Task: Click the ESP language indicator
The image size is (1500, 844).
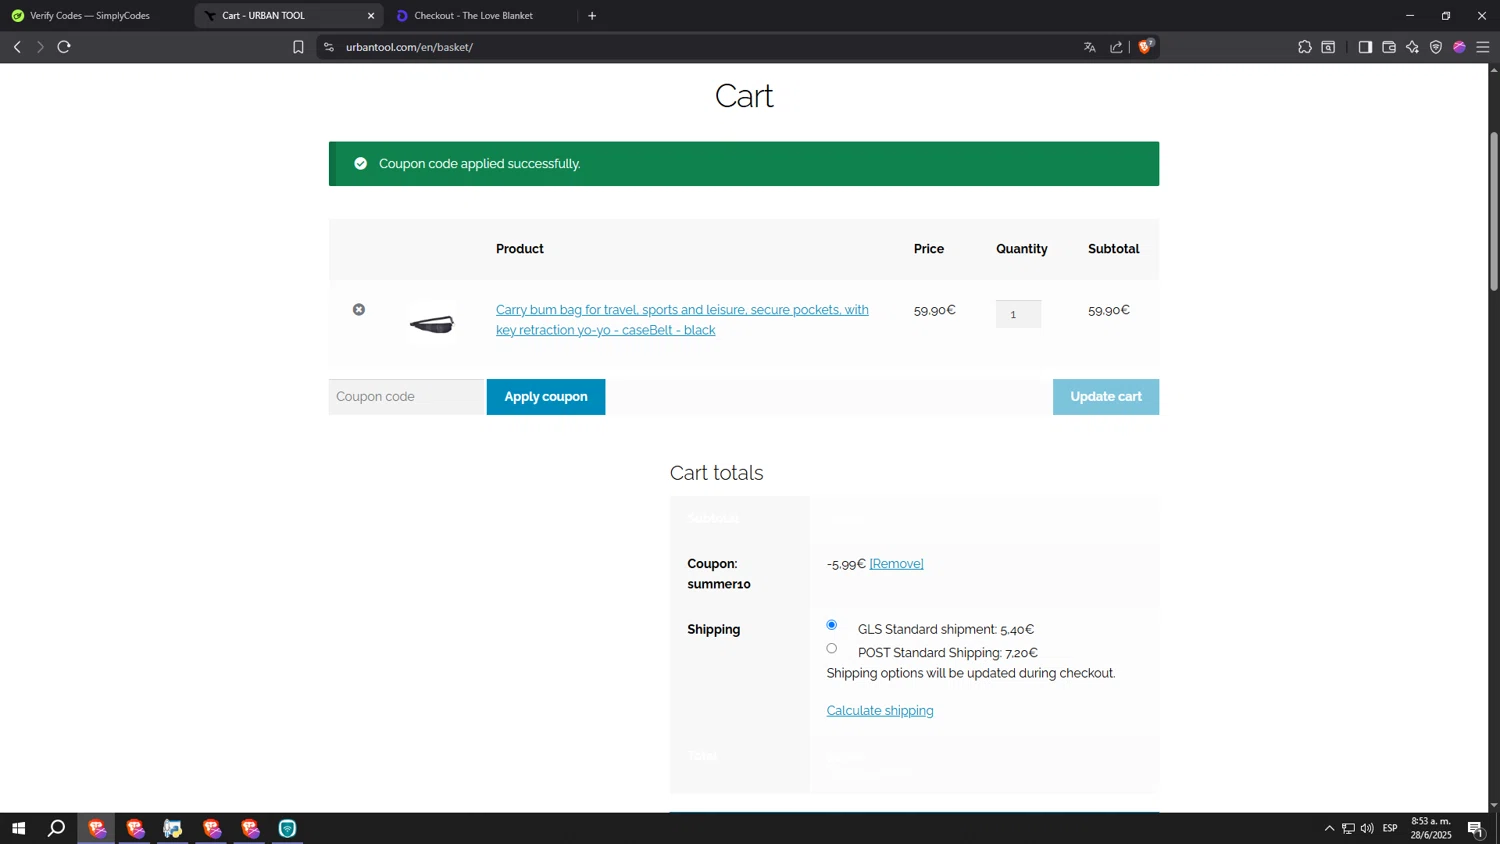Action: (1390, 828)
